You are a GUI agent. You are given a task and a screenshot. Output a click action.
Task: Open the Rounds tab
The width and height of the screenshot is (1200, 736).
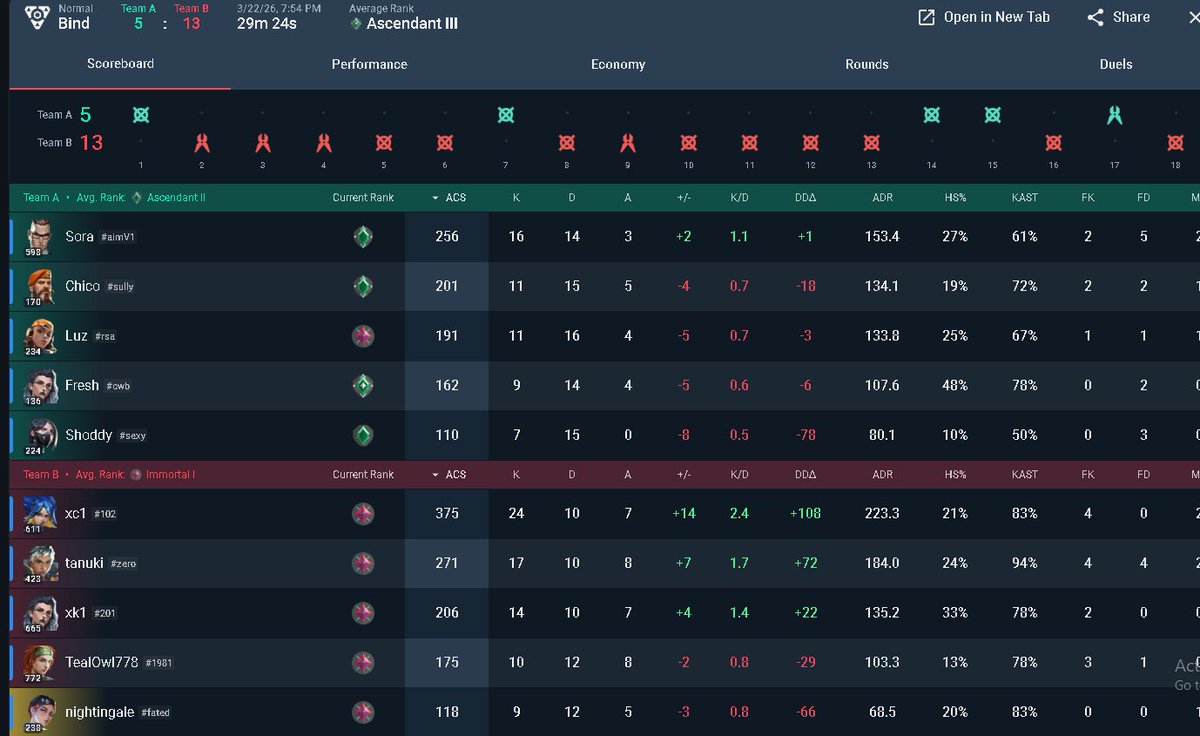[x=867, y=64]
